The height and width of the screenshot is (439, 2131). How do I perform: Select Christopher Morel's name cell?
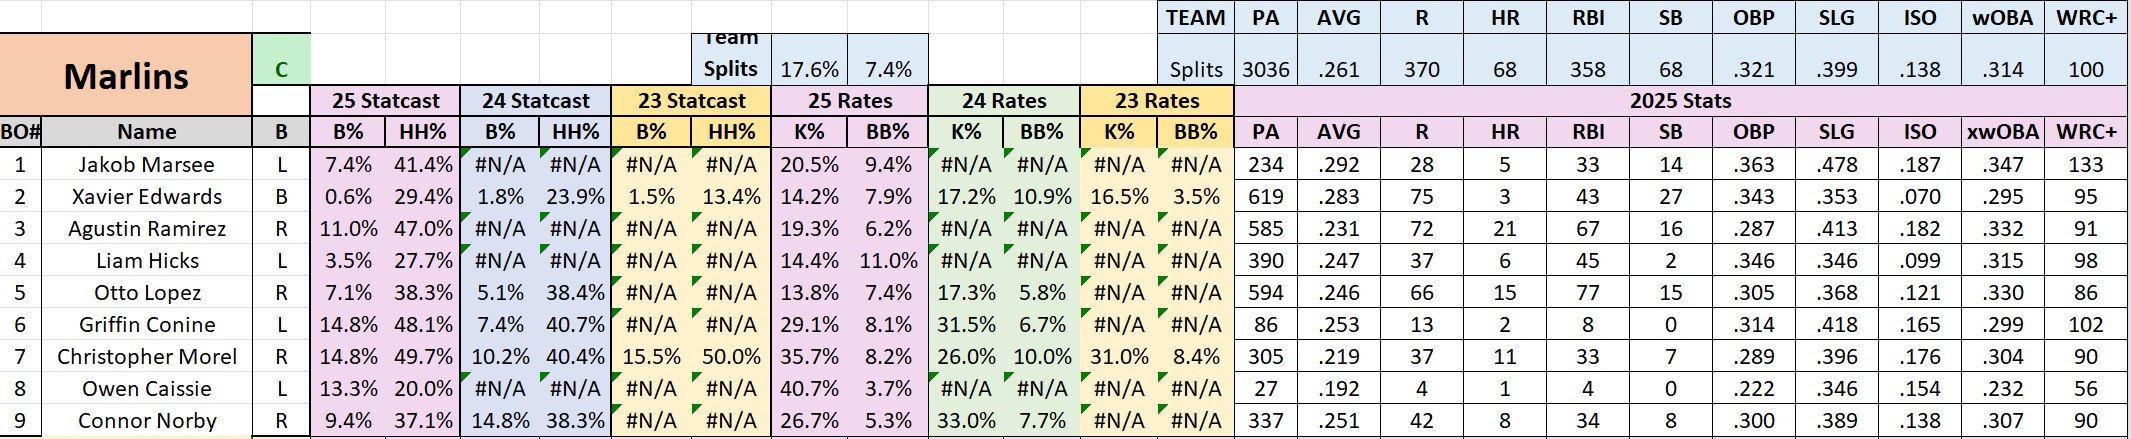coord(146,357)
